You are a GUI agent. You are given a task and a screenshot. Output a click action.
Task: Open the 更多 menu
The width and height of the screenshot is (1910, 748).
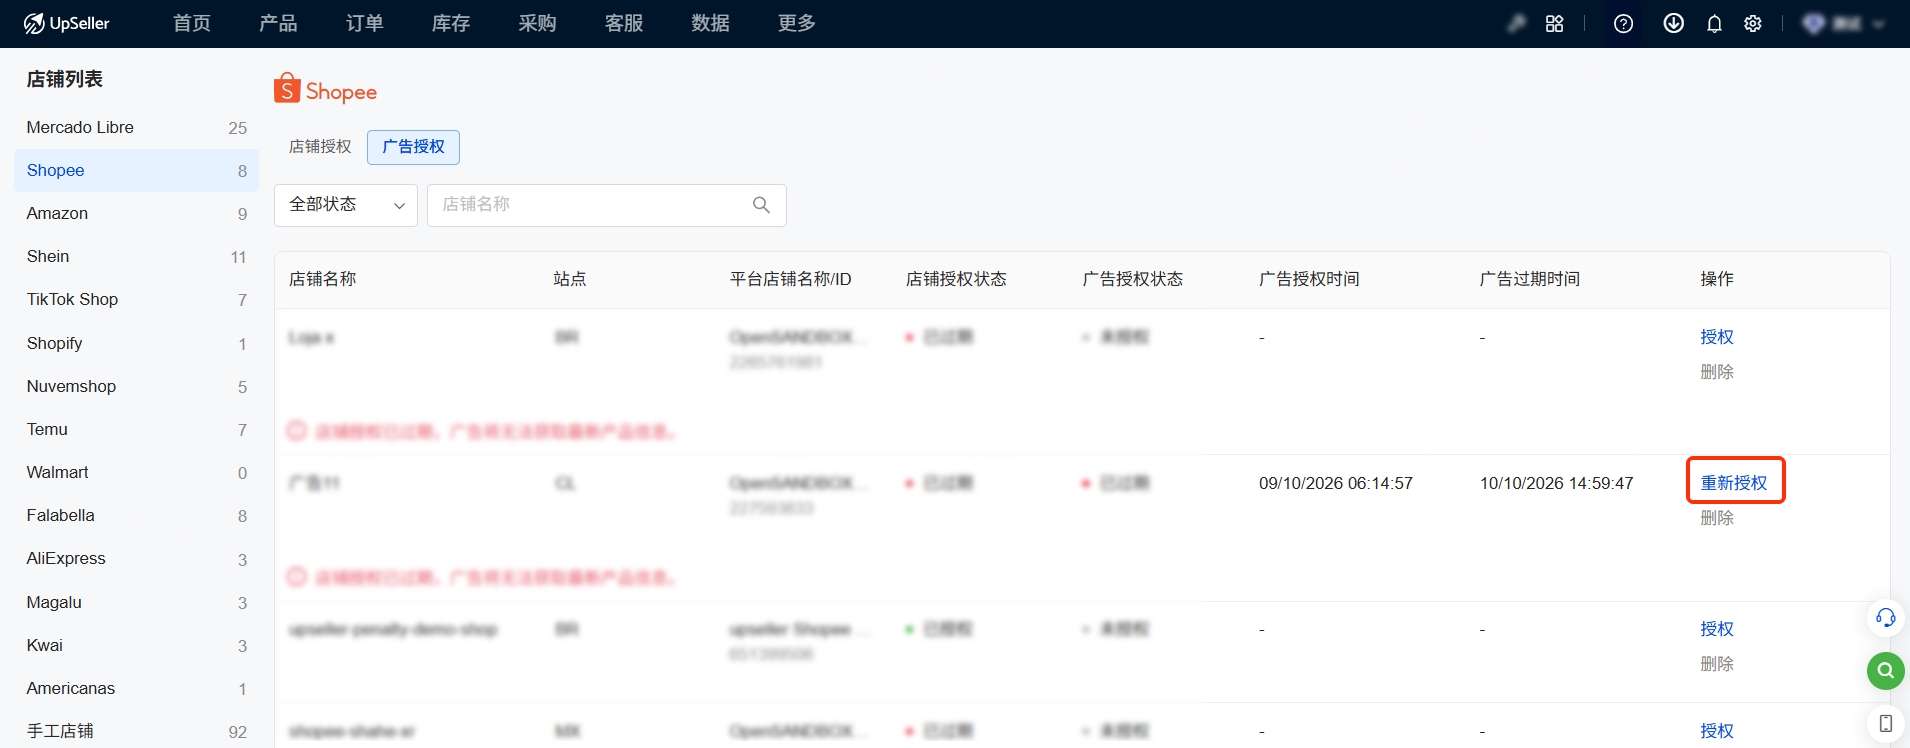(797, 23)
